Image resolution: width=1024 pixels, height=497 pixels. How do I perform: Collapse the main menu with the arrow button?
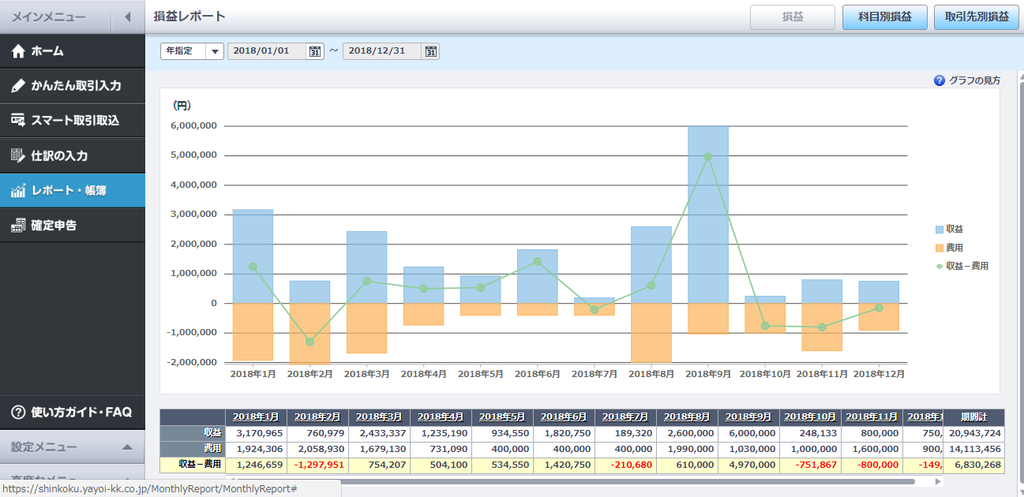tap(128, 17)
